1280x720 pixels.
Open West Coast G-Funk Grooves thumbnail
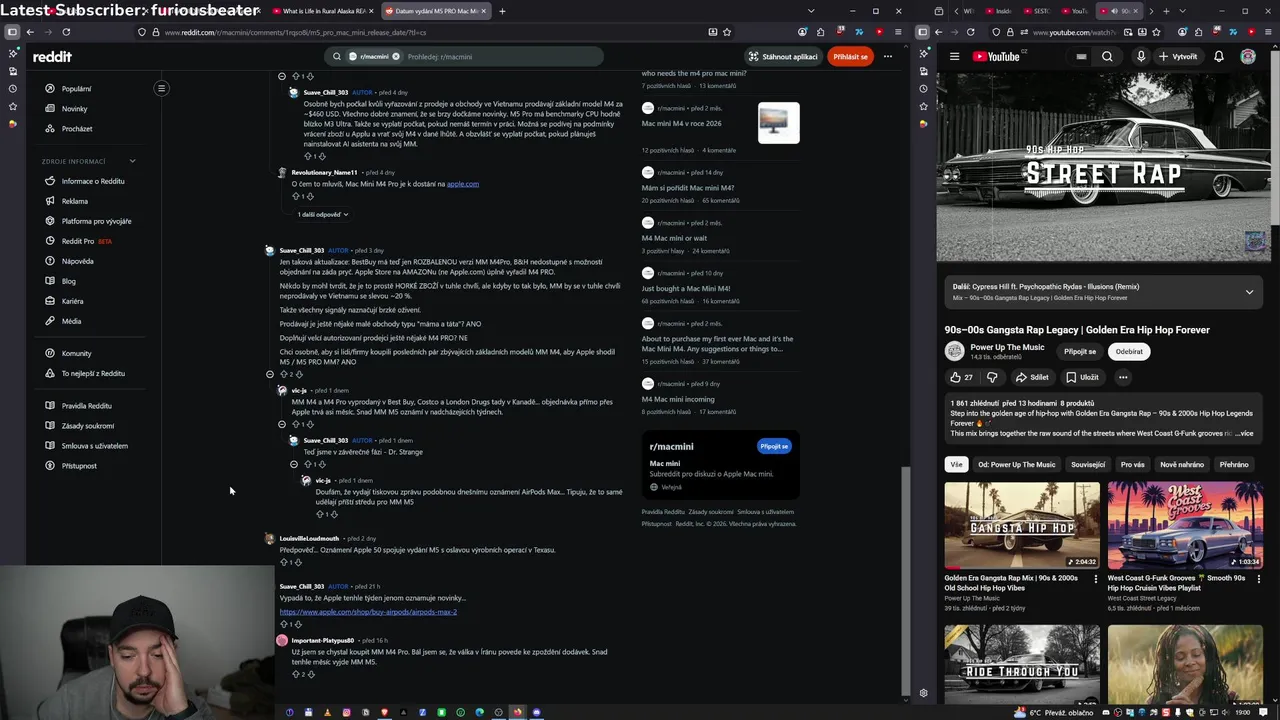click(1185, 526)
